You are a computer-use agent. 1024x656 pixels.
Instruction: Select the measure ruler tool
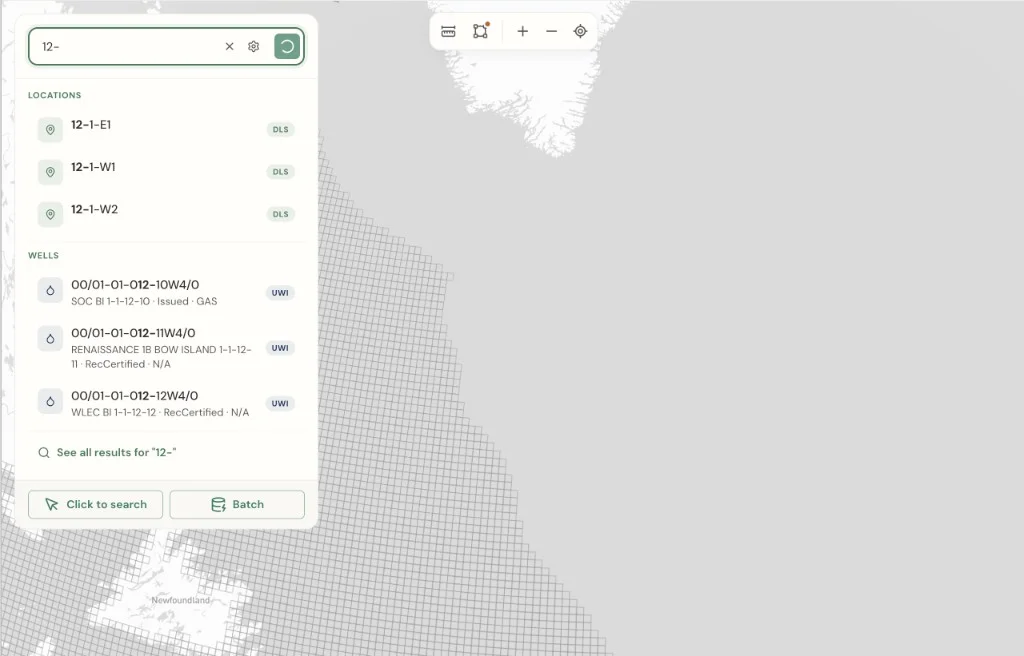(x=448, y=31)
